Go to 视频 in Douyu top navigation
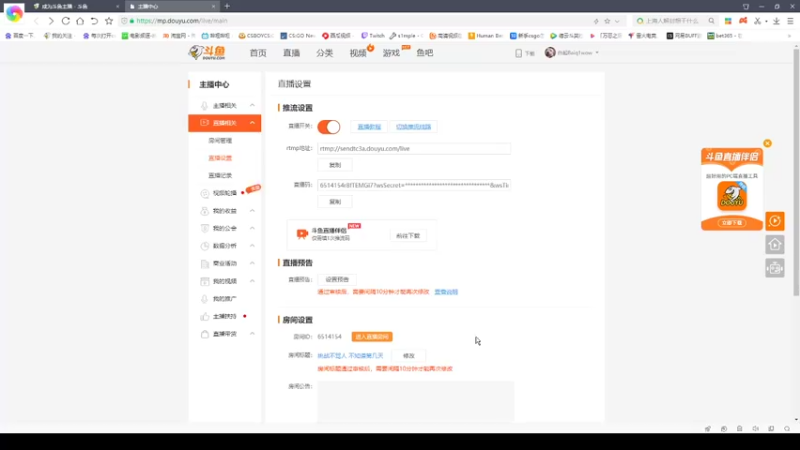The height and width of the screenshot is (450, 800). tap(358, 53)
